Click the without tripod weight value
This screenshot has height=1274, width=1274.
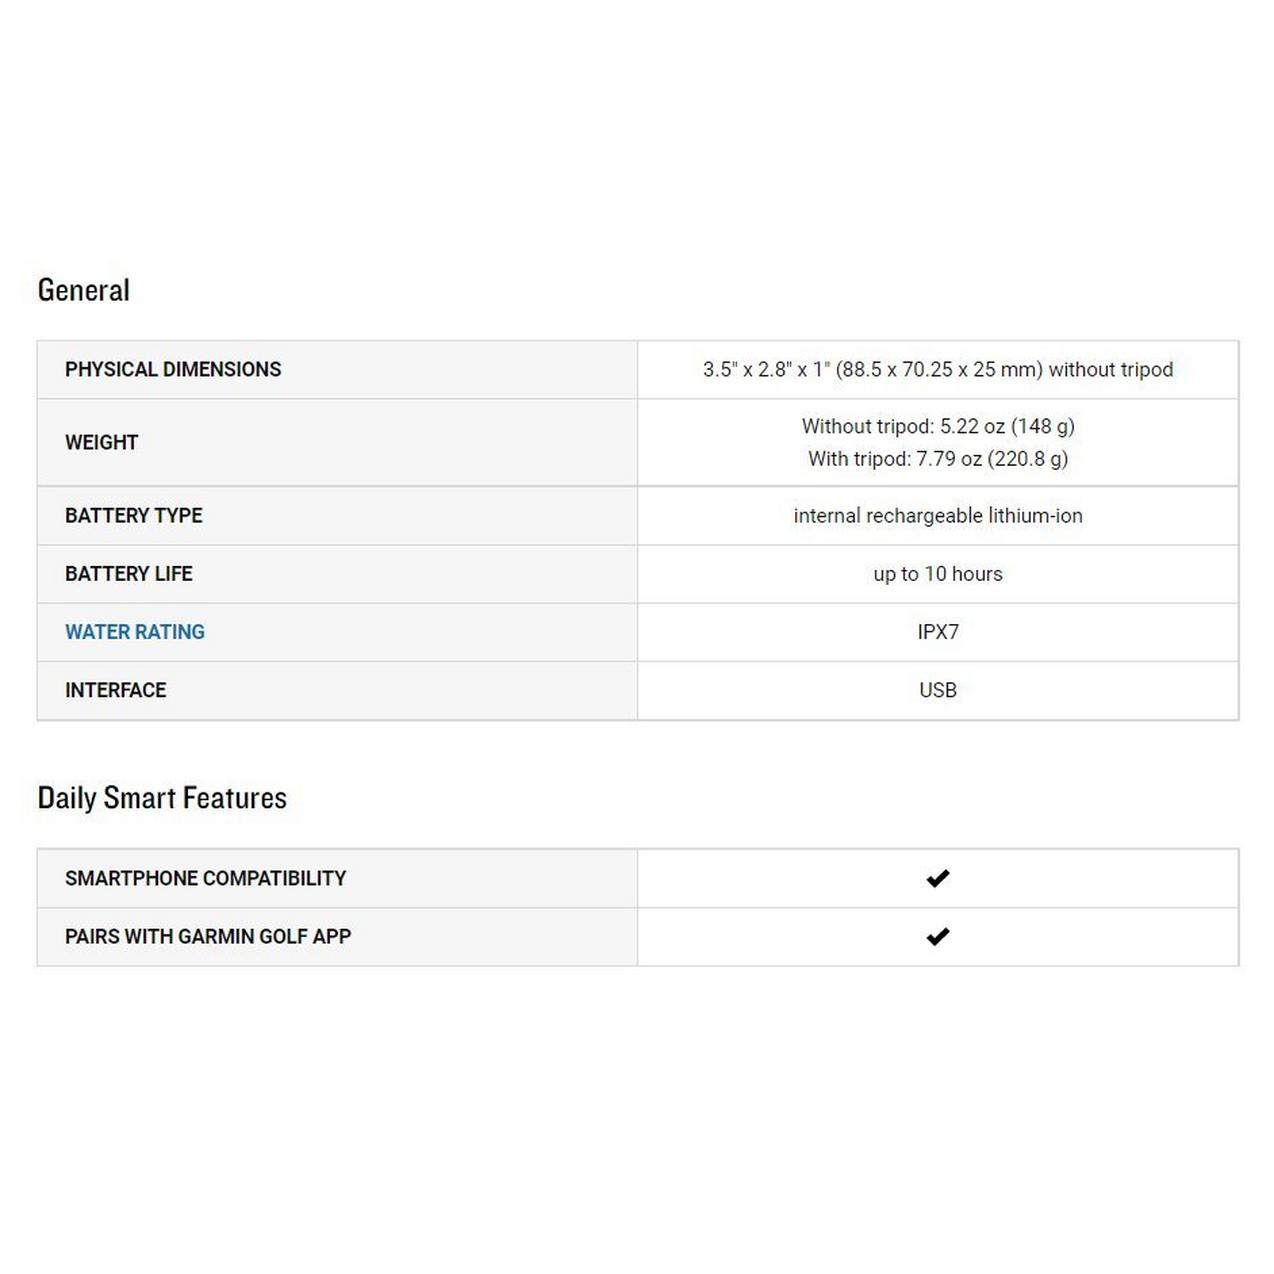[937, 426]
